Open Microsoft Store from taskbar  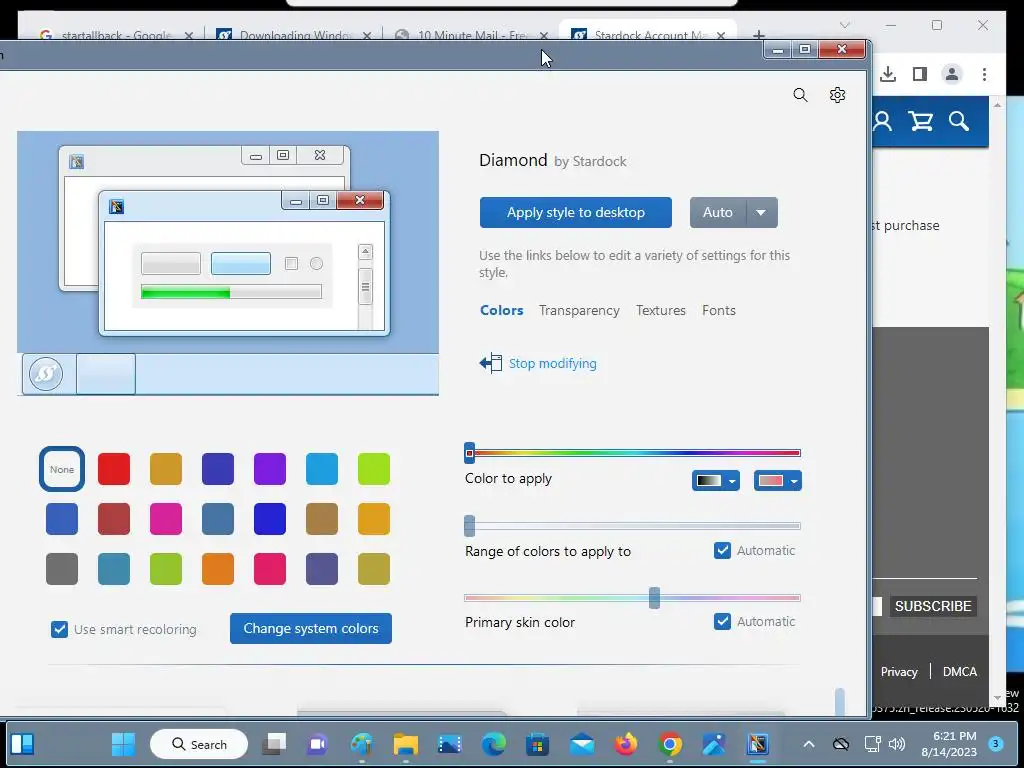(x=537, y=744)
